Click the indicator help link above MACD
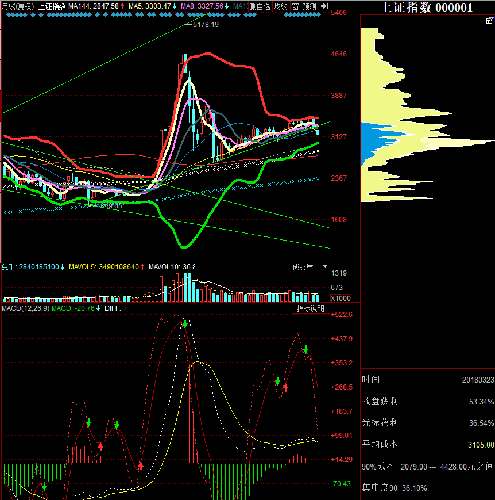495x500 pixels. 310,308
